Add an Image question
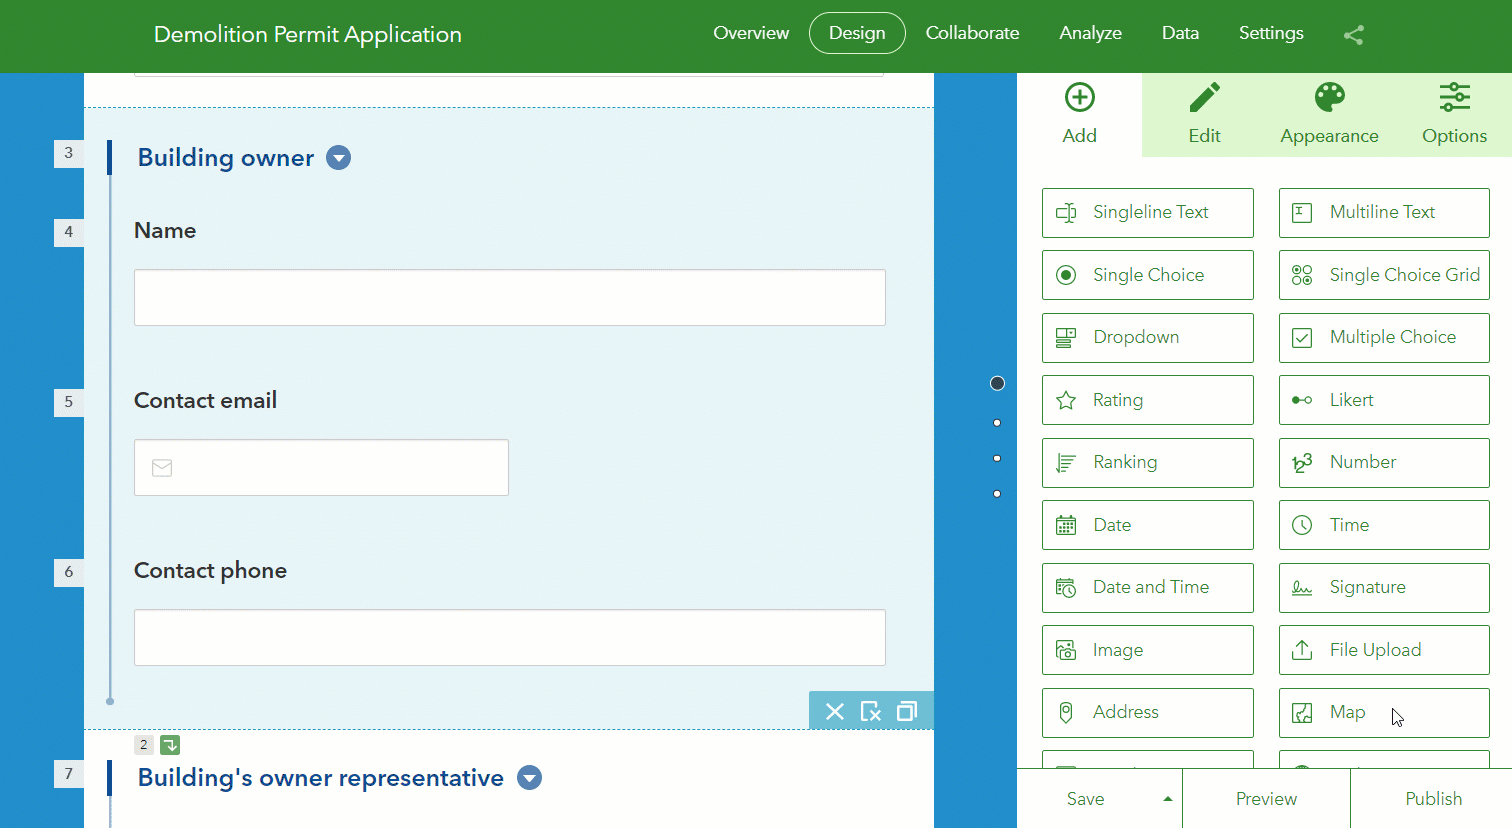This screenshot has width=1512, height=828. (x=1147, y=650)
